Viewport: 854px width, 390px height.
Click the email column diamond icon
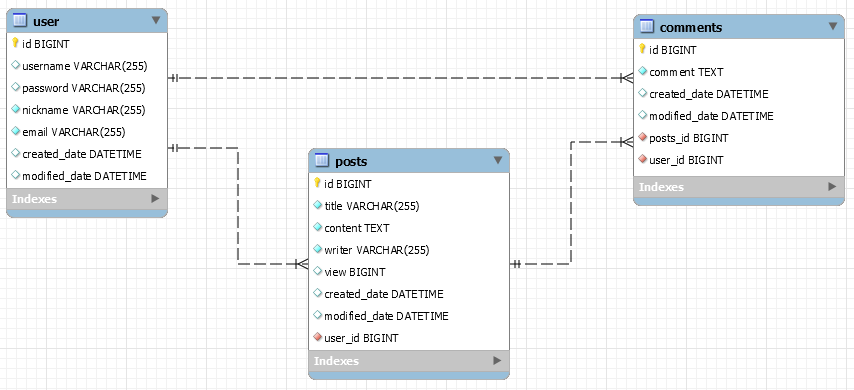(15, 131)
